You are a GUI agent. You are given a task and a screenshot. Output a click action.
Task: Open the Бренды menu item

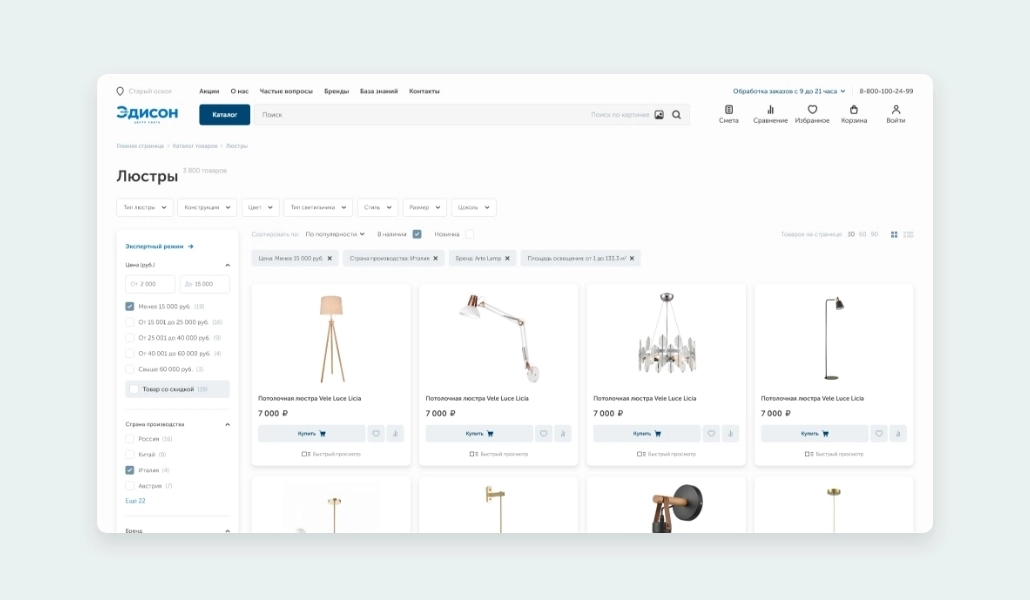(336, 91)
